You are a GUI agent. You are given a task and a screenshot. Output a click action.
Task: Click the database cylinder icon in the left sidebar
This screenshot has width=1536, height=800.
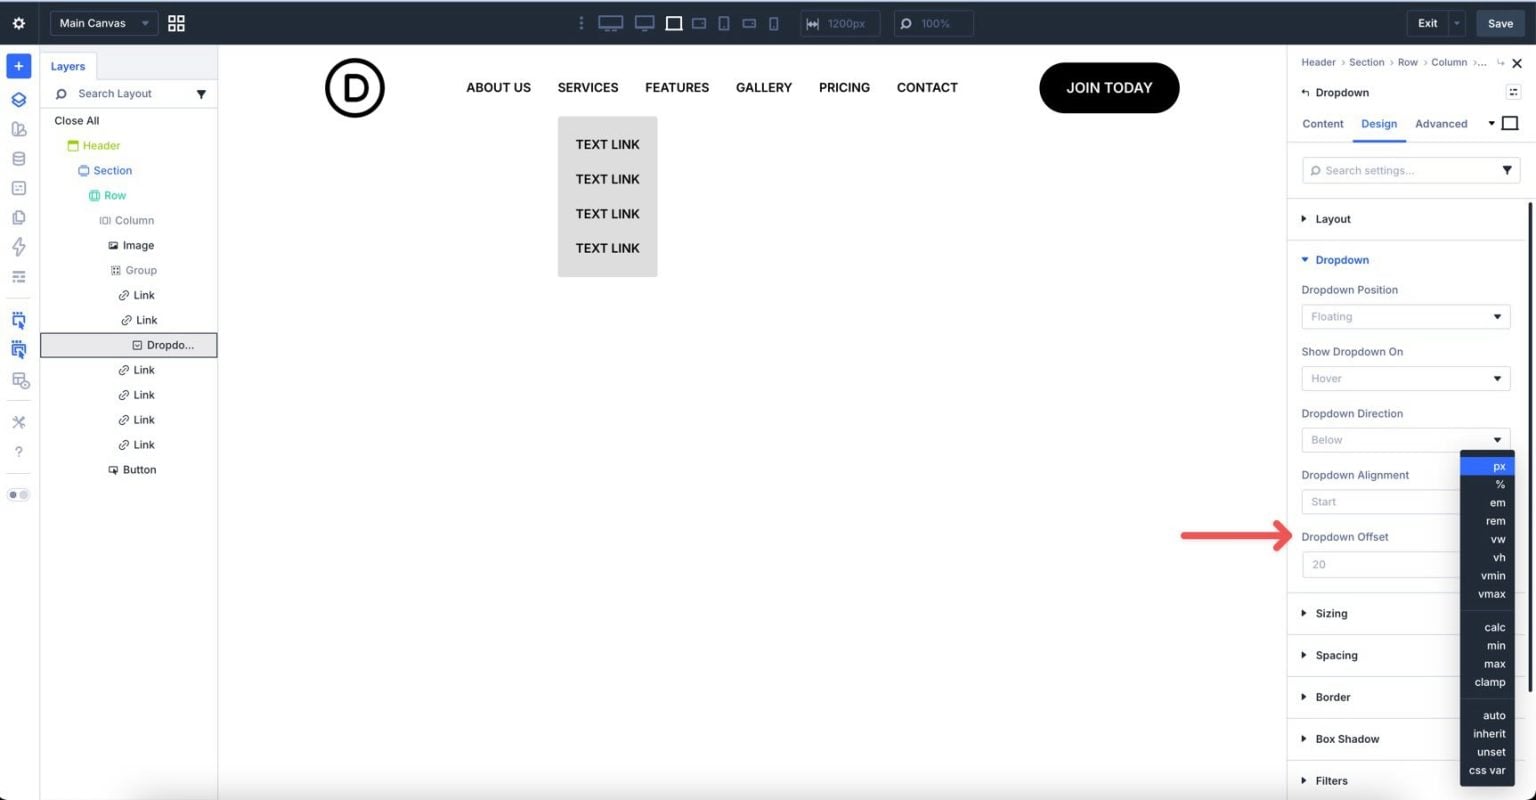18,159
